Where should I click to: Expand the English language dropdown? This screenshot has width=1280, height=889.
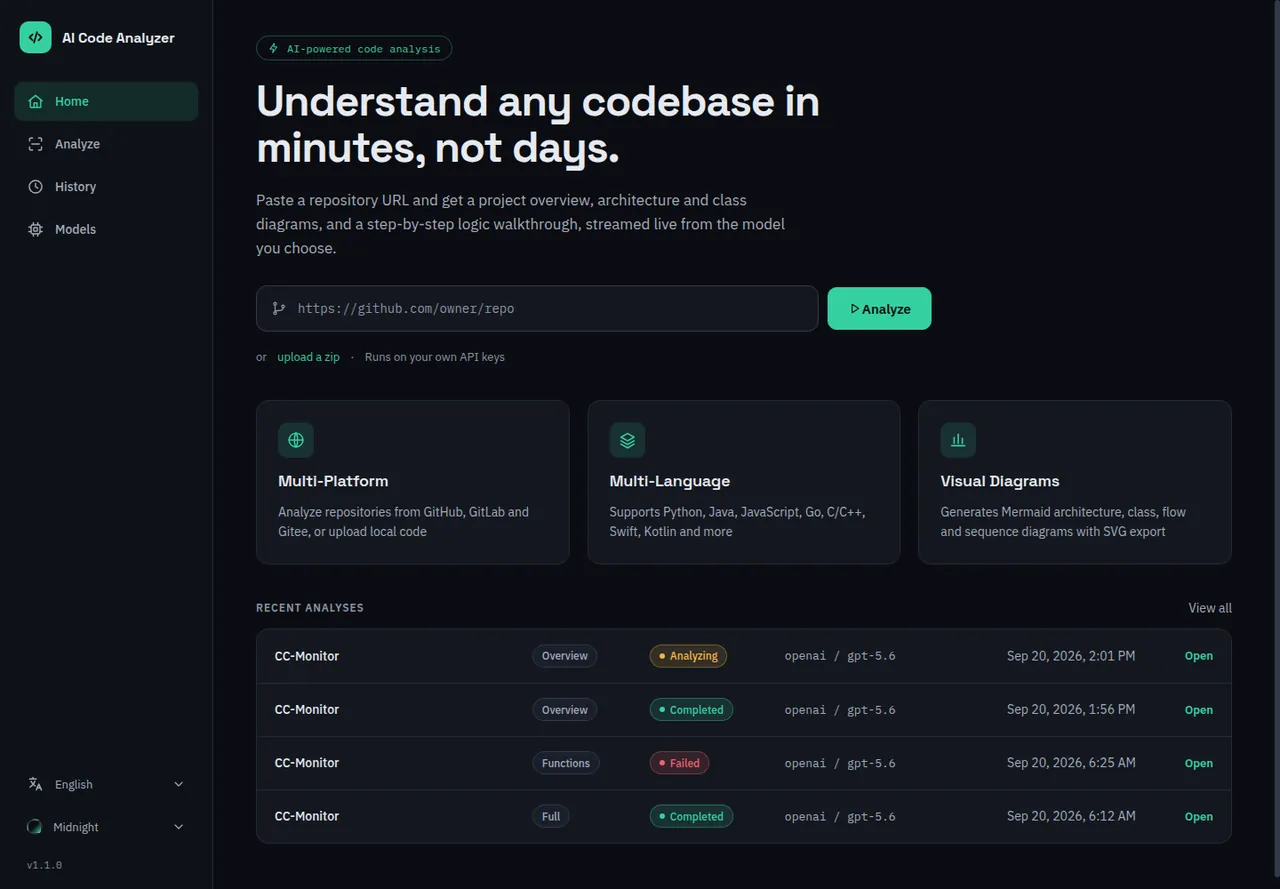coord(106,785)
